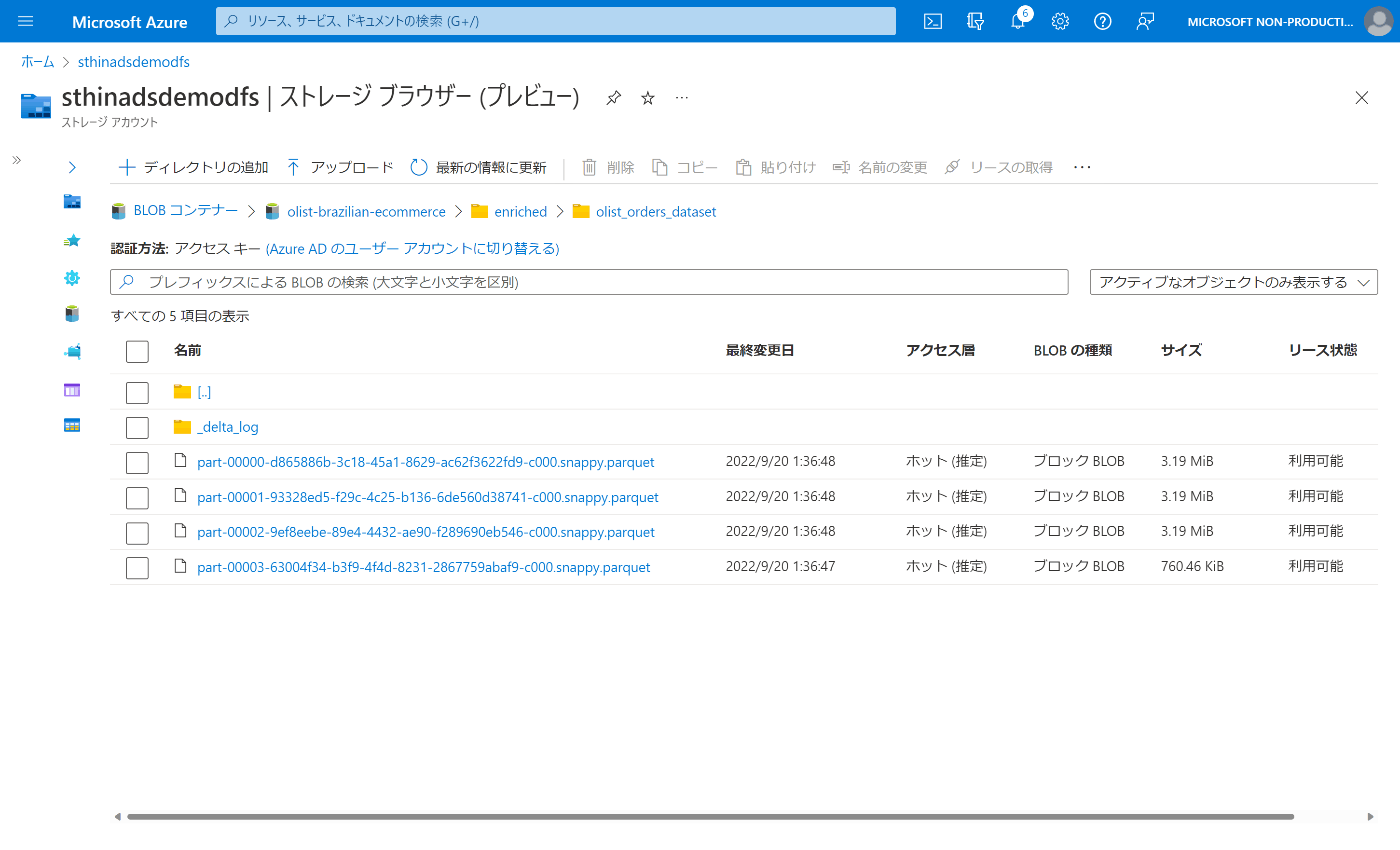Click アップロード to upload files
The image size is (1400, 850).
tap(340, 167)
